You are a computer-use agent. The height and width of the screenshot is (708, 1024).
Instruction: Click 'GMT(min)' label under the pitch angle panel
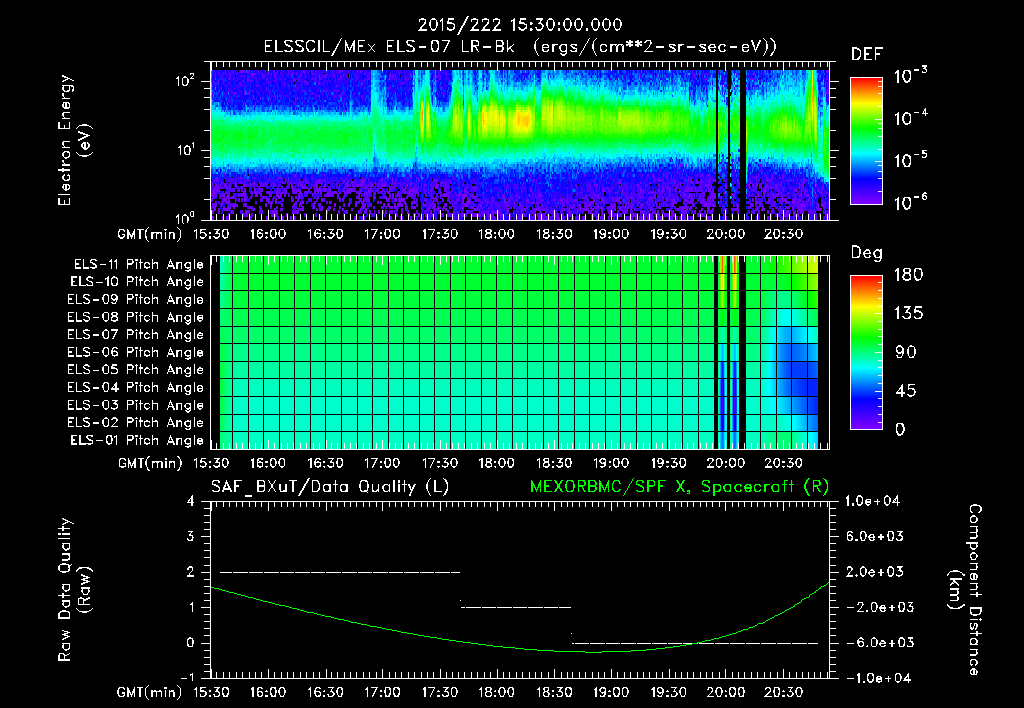click(150, 463)
